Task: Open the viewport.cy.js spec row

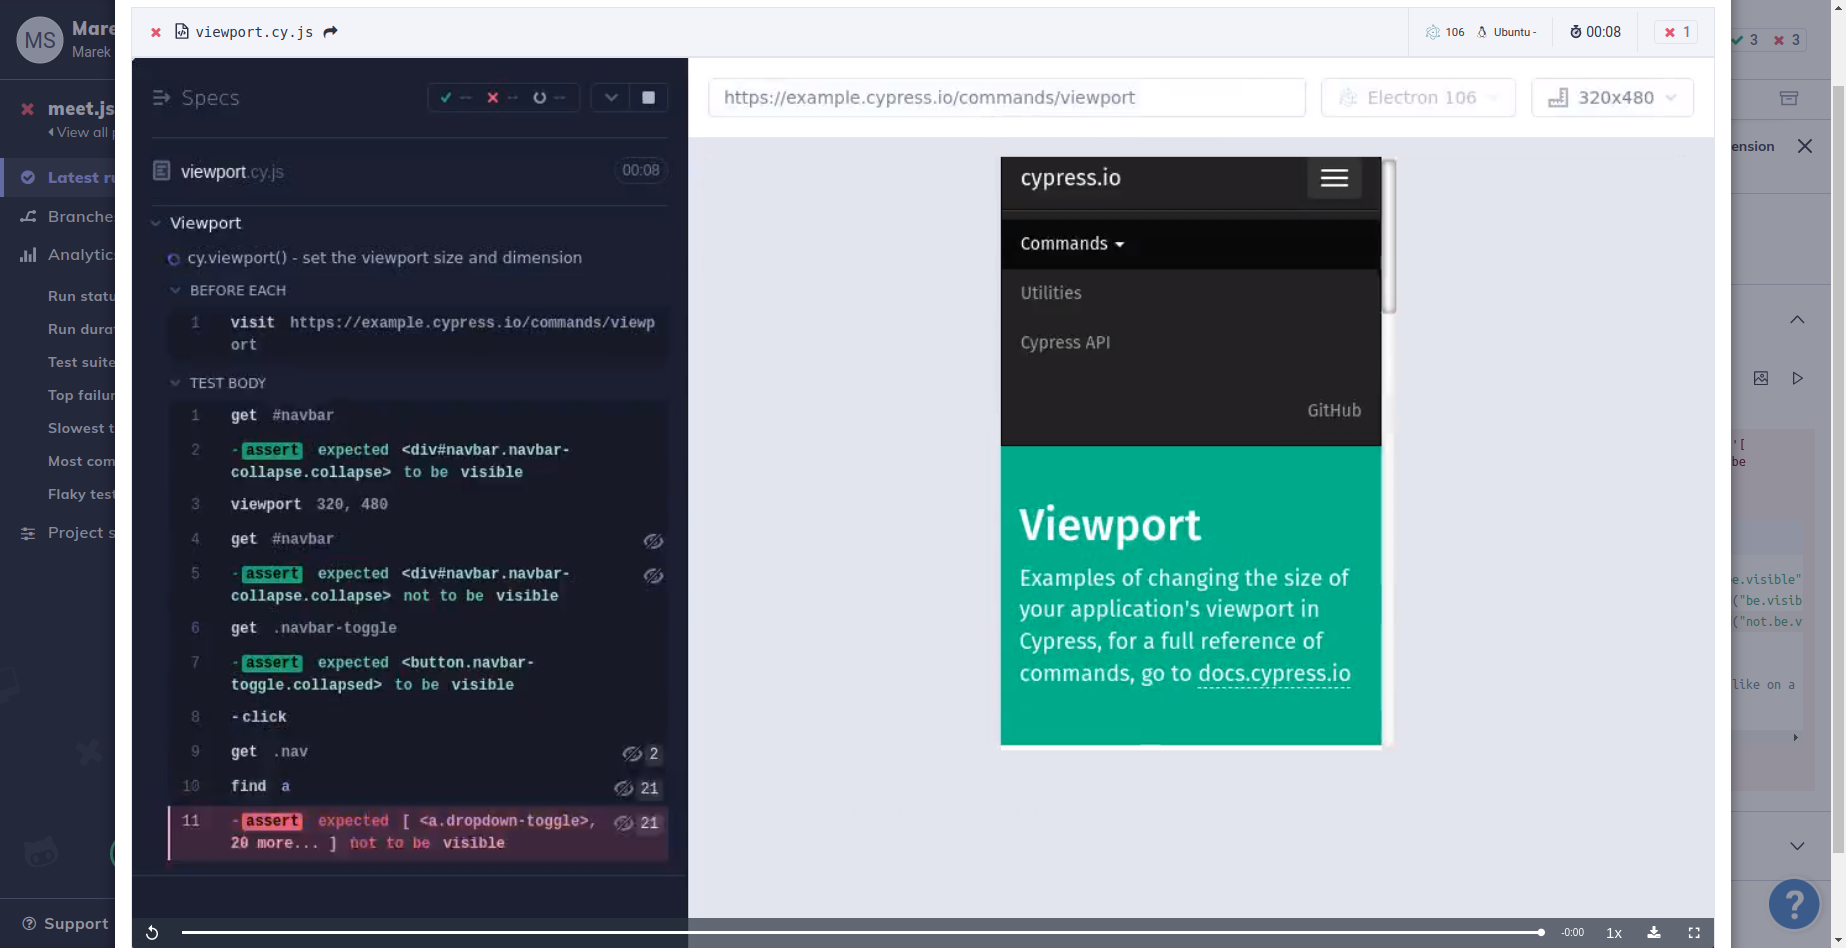Action: [x=410, y=171]
